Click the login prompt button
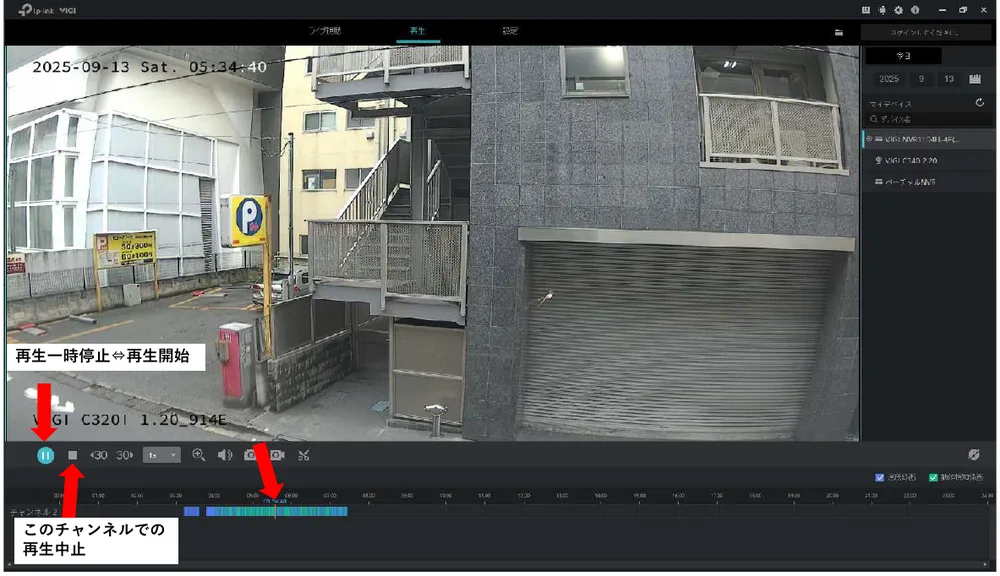The width and height of the screenshot is (1000, 576). 925,33
